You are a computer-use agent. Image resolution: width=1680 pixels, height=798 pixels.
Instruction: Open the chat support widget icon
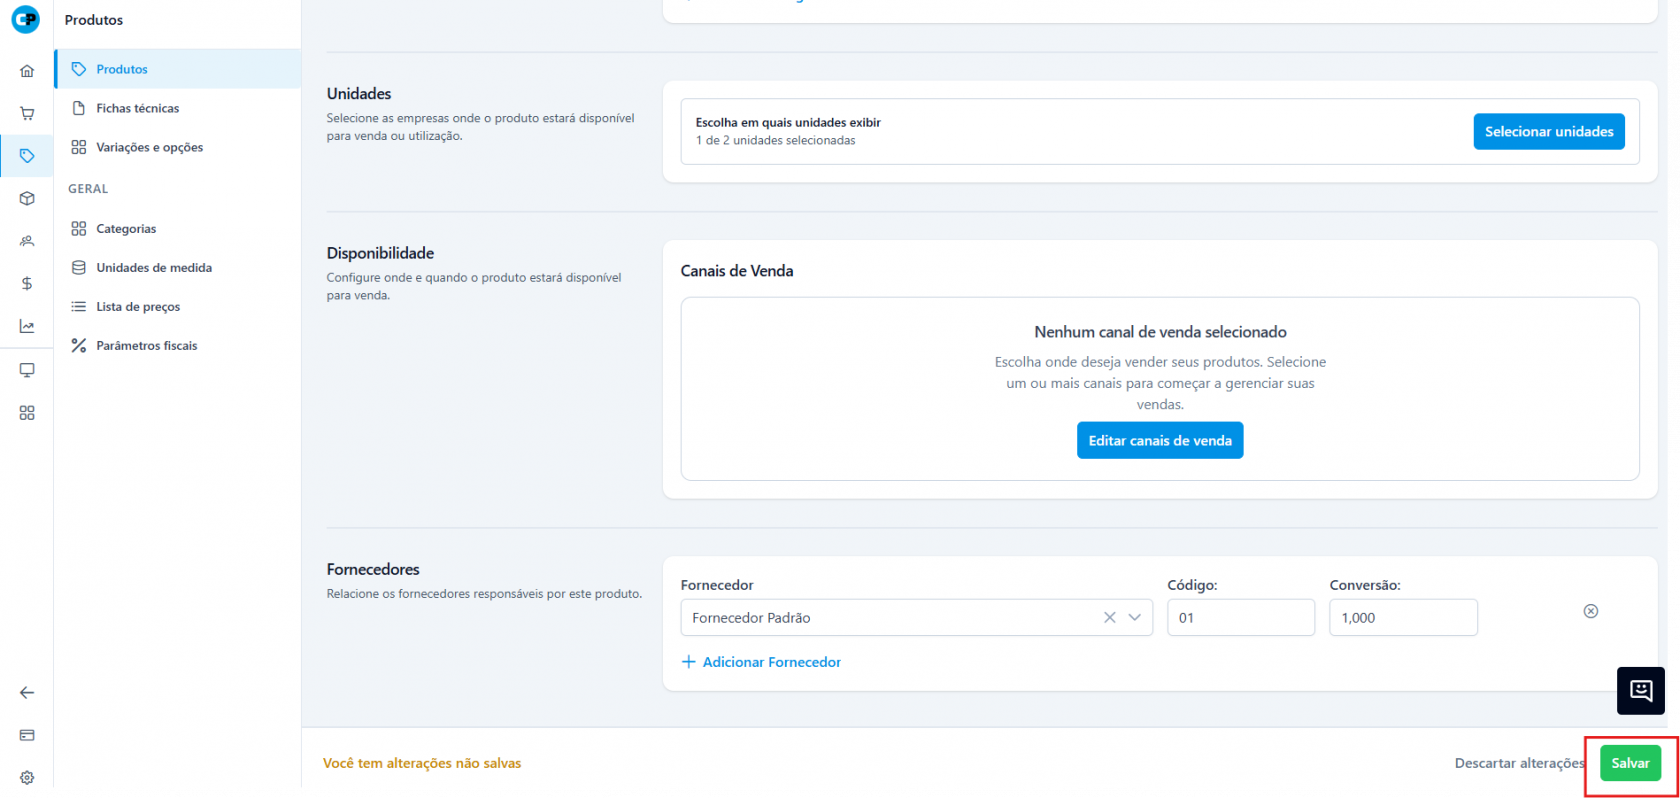[1640, 690]
